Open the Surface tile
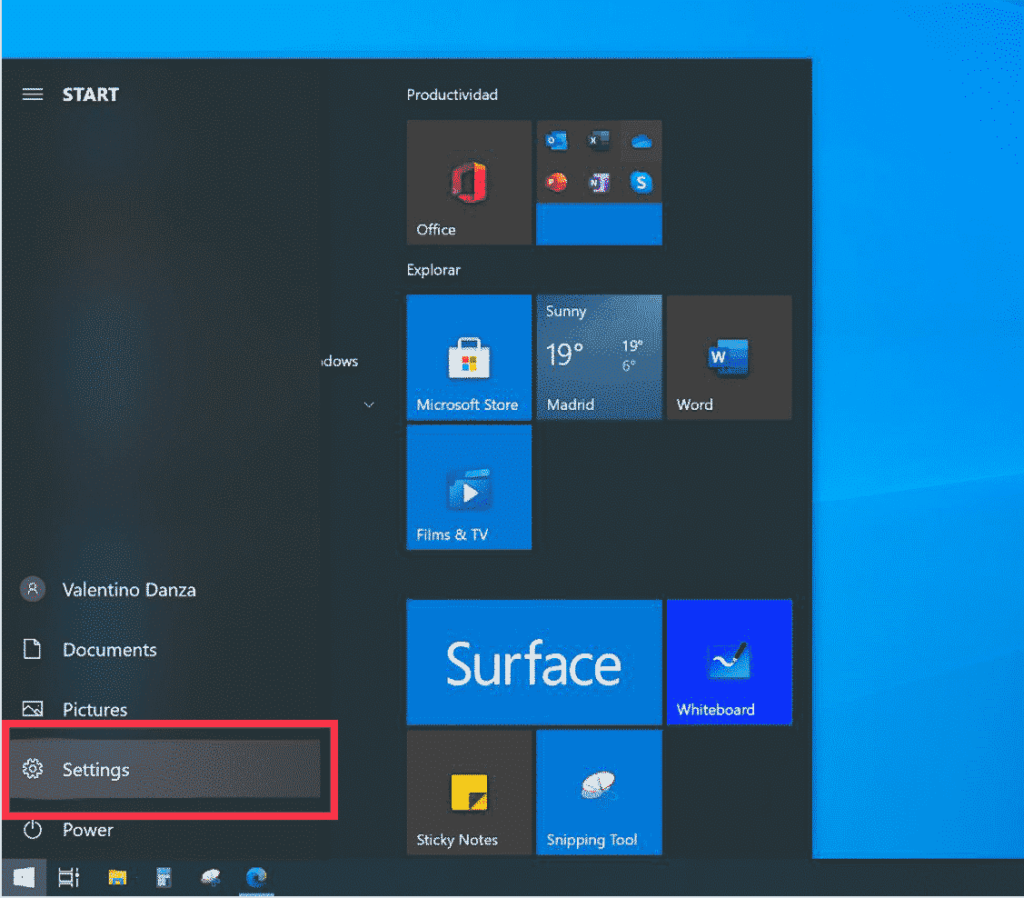 coord(534,662)
